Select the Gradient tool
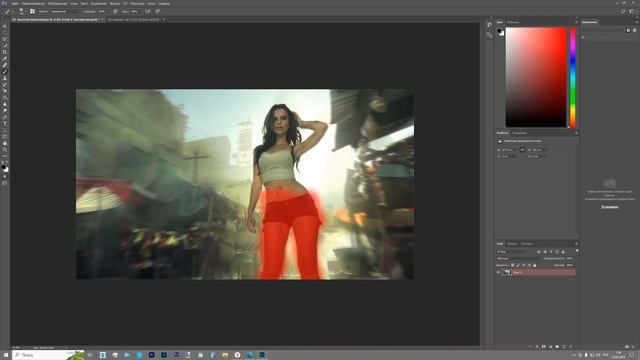640x360 pixels. point(5,98)
